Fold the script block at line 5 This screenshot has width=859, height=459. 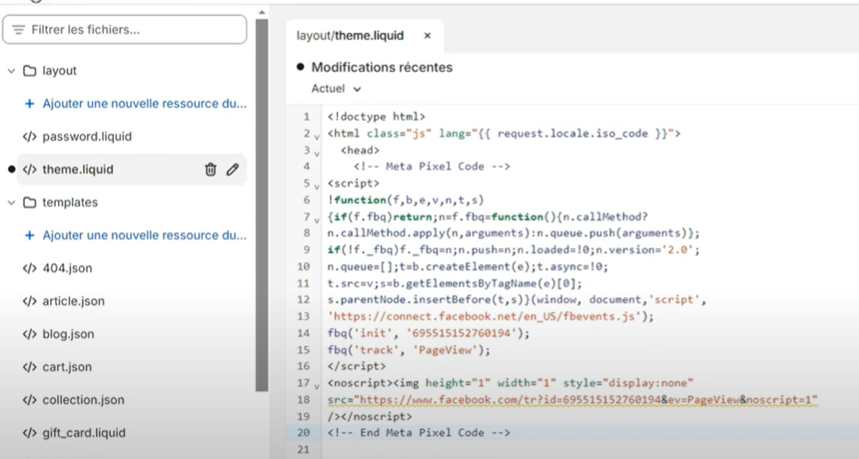click(x=317, y=185)
